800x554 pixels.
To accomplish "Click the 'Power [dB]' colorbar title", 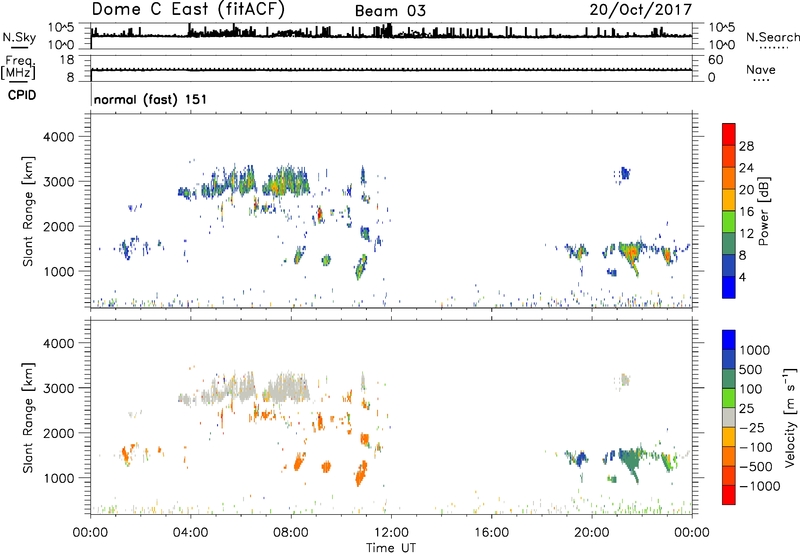I will [764, 211].
